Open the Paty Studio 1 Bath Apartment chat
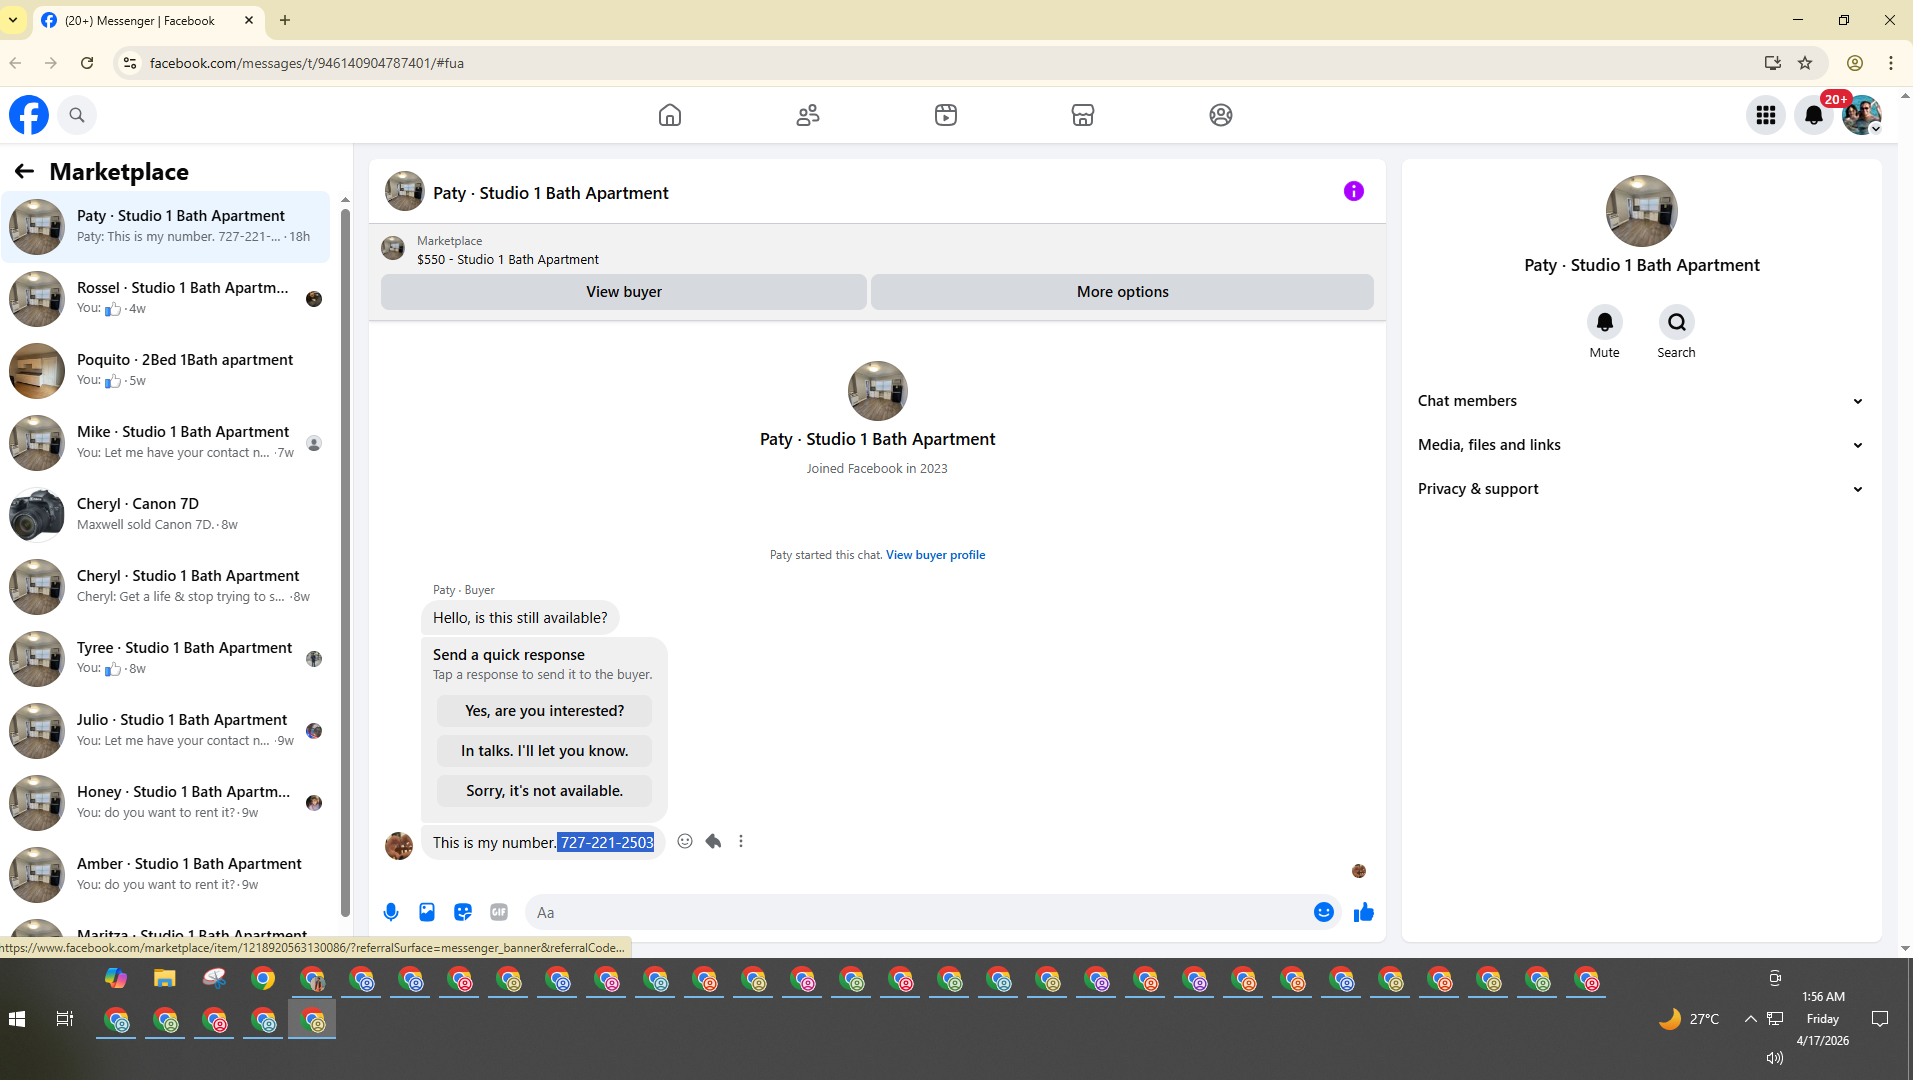The height and width of the screenshot is (1080, 1913). click(166, 227)
